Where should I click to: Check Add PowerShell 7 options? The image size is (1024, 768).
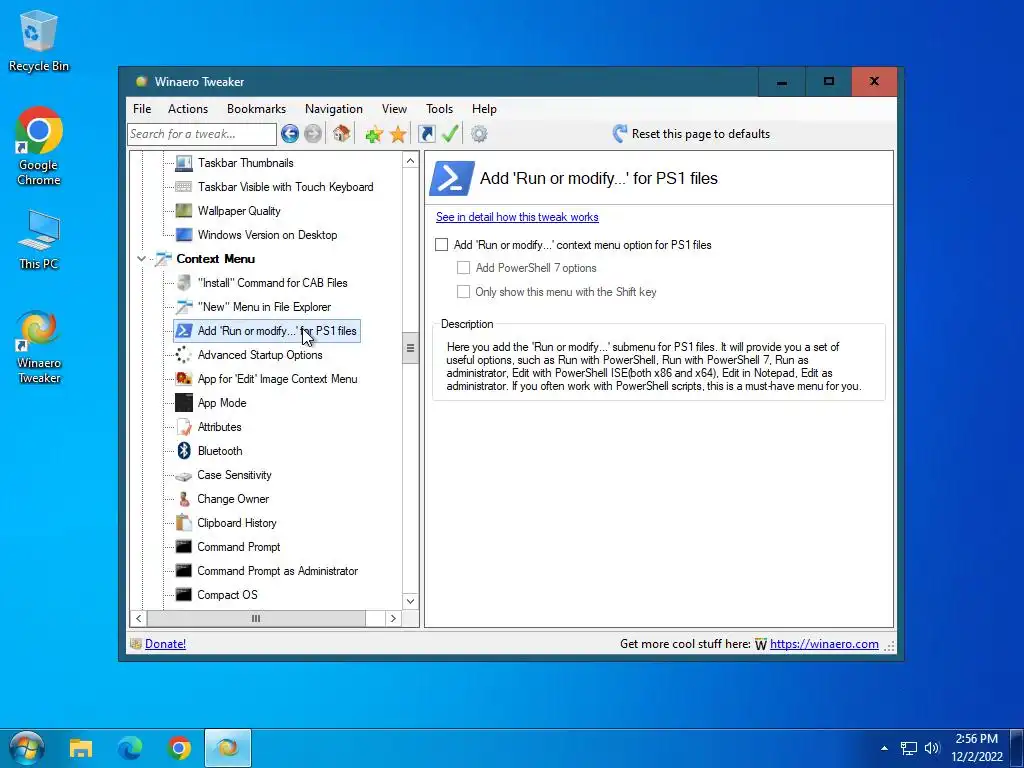pyautogui.click(x=464, y=268)
